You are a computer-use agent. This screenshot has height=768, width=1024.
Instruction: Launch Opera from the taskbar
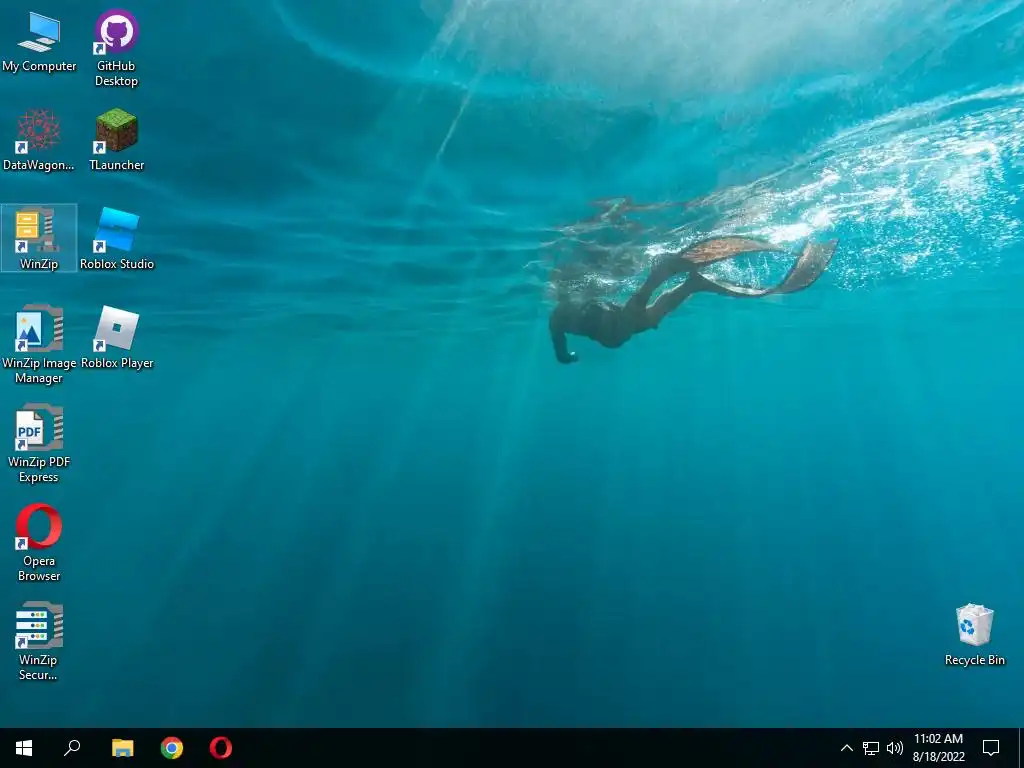click(221, 748)
